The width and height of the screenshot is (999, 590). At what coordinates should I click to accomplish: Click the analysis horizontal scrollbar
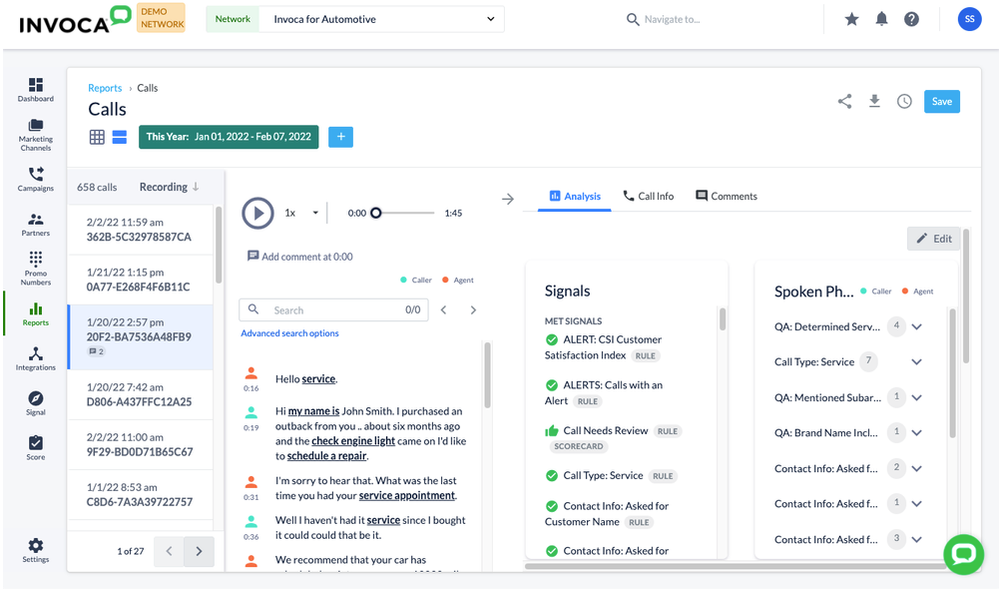point(736,566)
